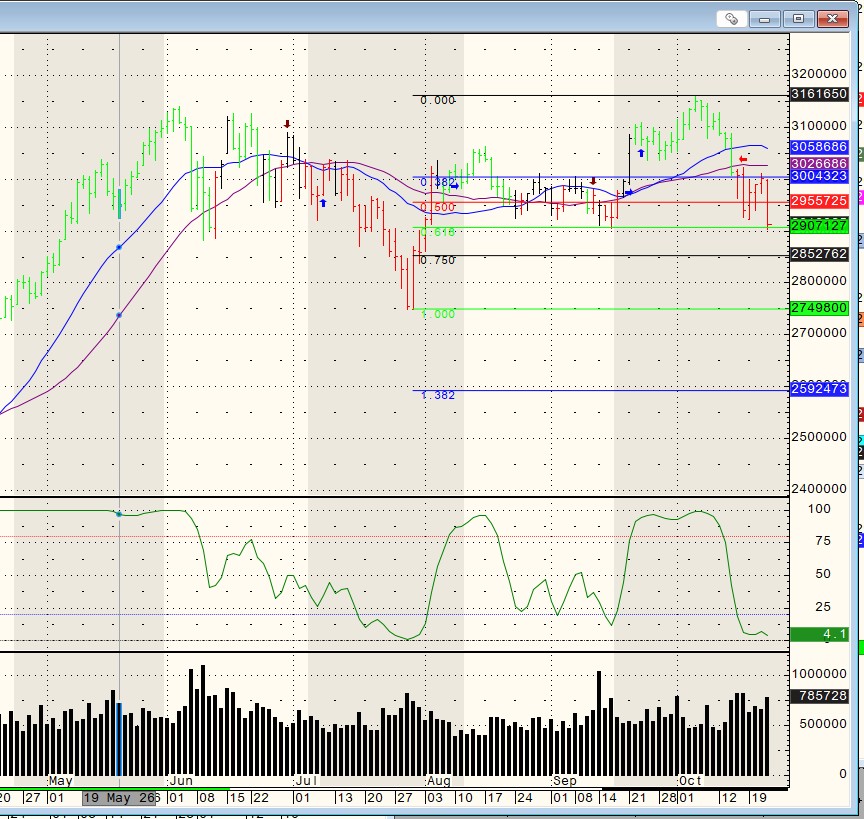Click the 3200000 price axis label
The width and height of the screenshot is (864, 819).
[819, 74]
